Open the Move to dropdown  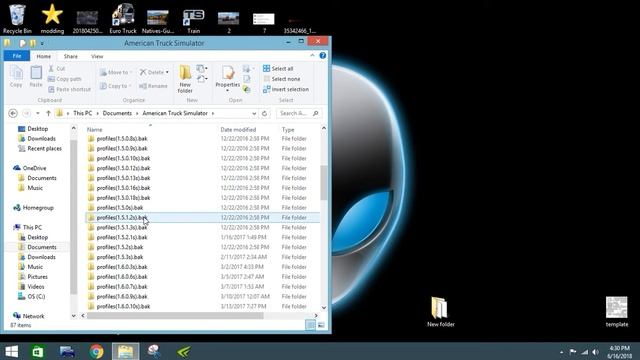(116, 72)
